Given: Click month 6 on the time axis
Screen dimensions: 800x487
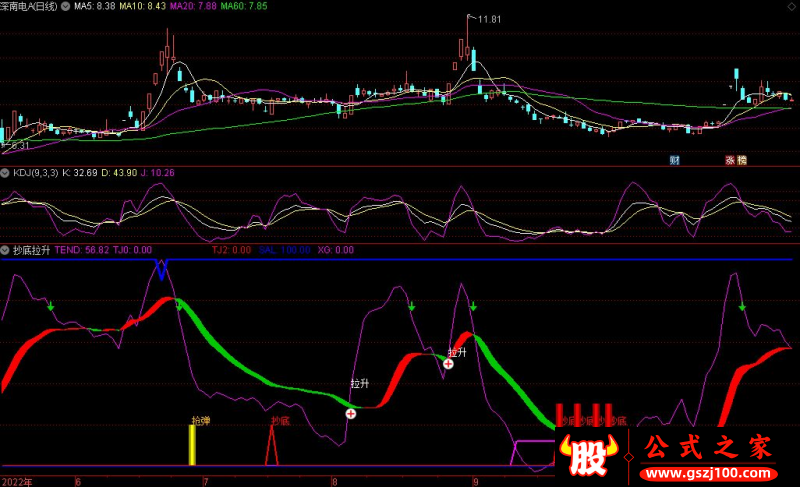Looking at the screenshot, I should tap(78, 482).
